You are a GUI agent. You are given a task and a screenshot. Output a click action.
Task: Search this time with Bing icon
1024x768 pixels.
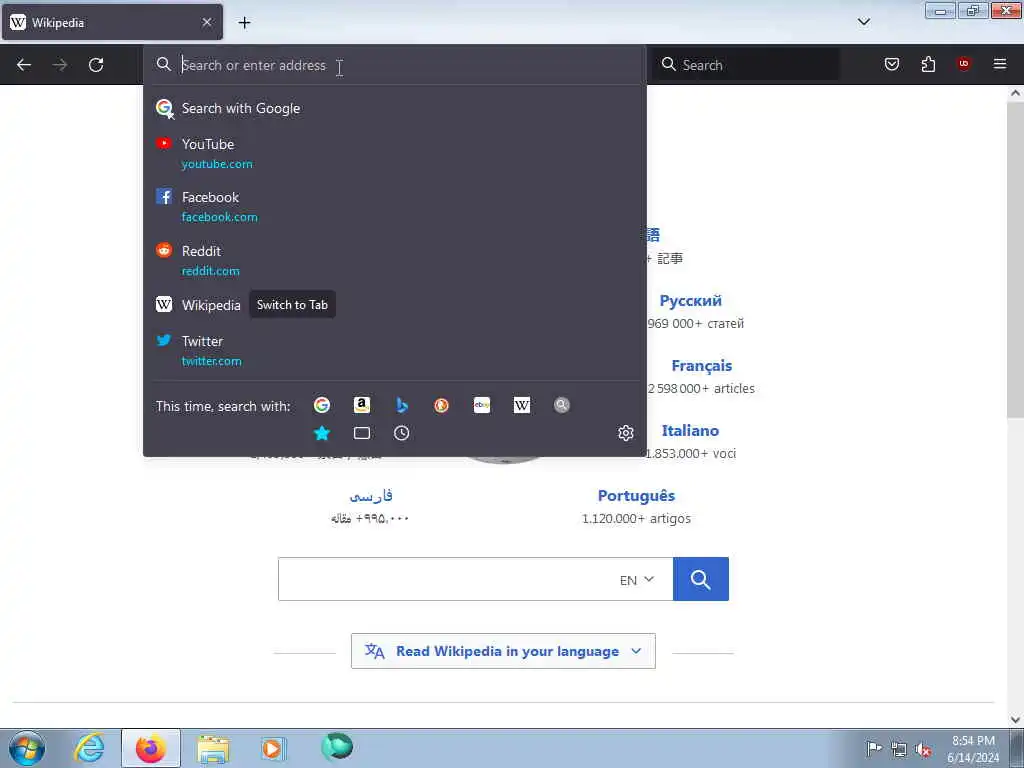point(402,406)
